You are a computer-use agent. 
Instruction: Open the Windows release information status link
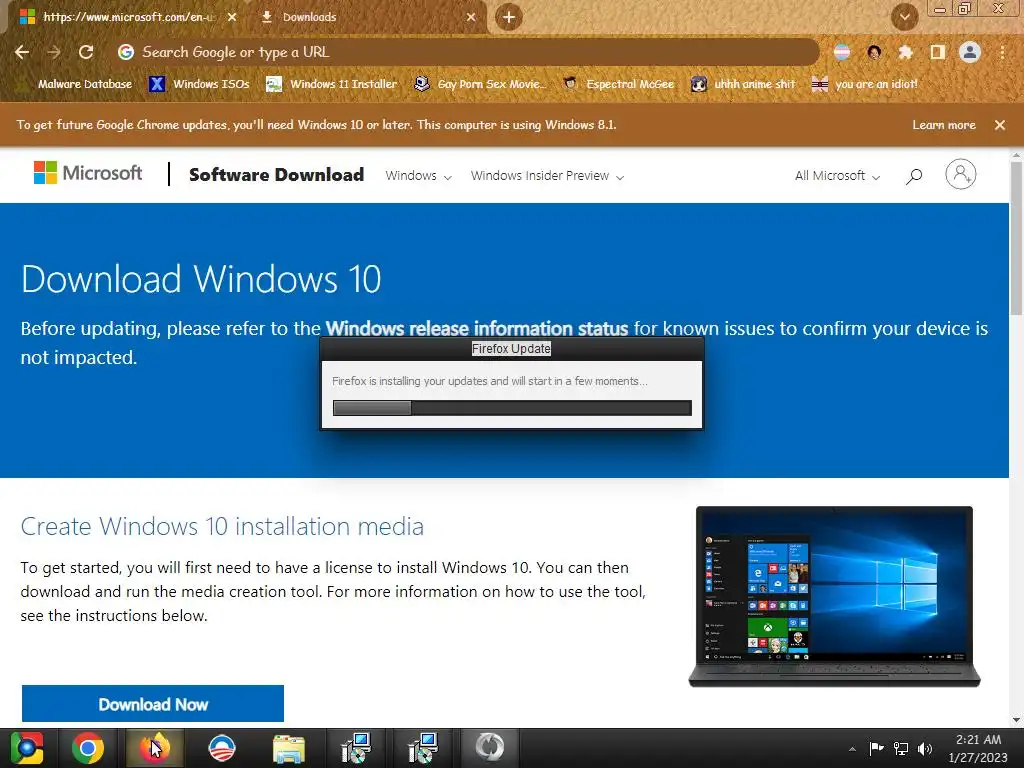(x=477, y=328)
